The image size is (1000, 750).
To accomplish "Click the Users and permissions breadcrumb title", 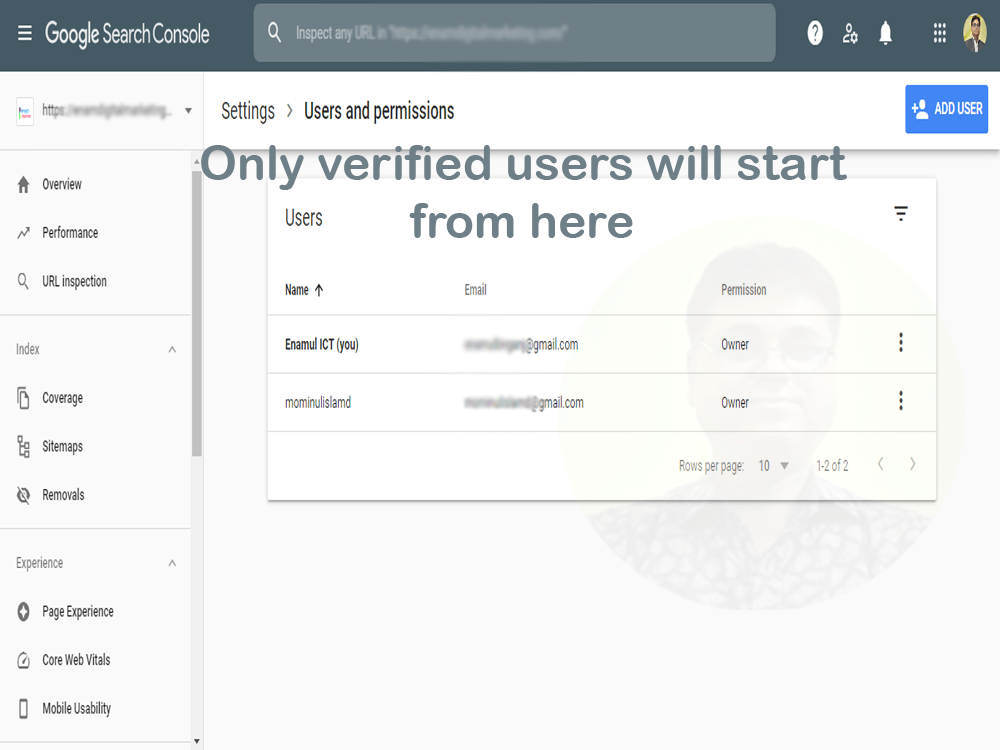I will pyautogui.click(x=379, y=111).
